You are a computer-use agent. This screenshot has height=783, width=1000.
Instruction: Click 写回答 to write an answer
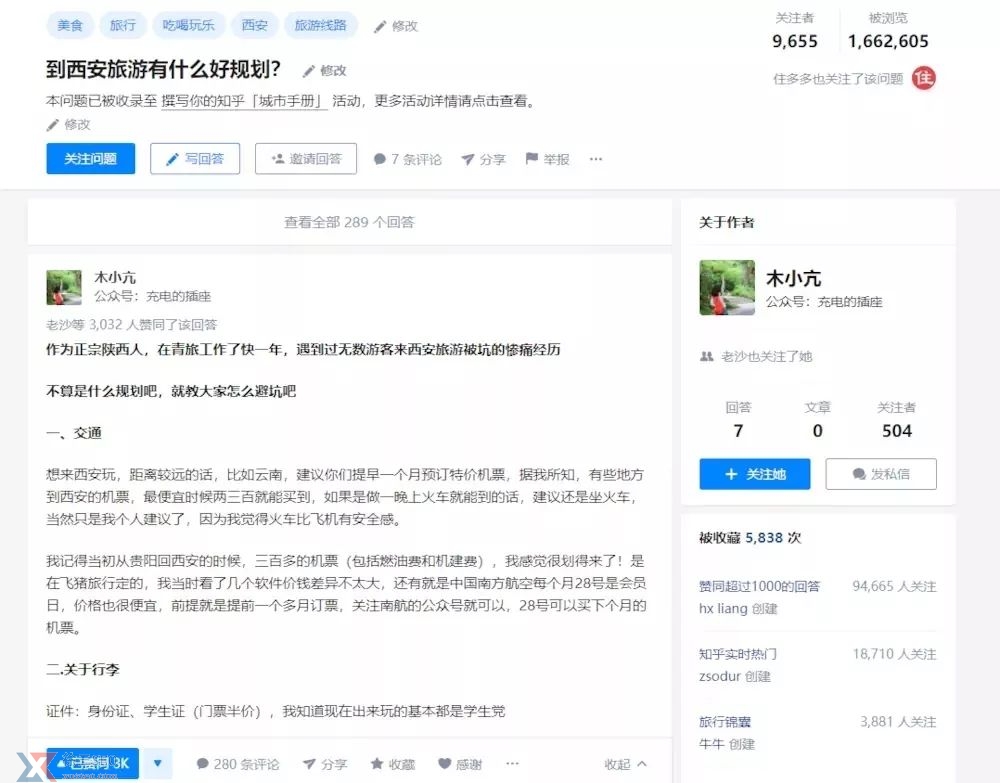195,159
